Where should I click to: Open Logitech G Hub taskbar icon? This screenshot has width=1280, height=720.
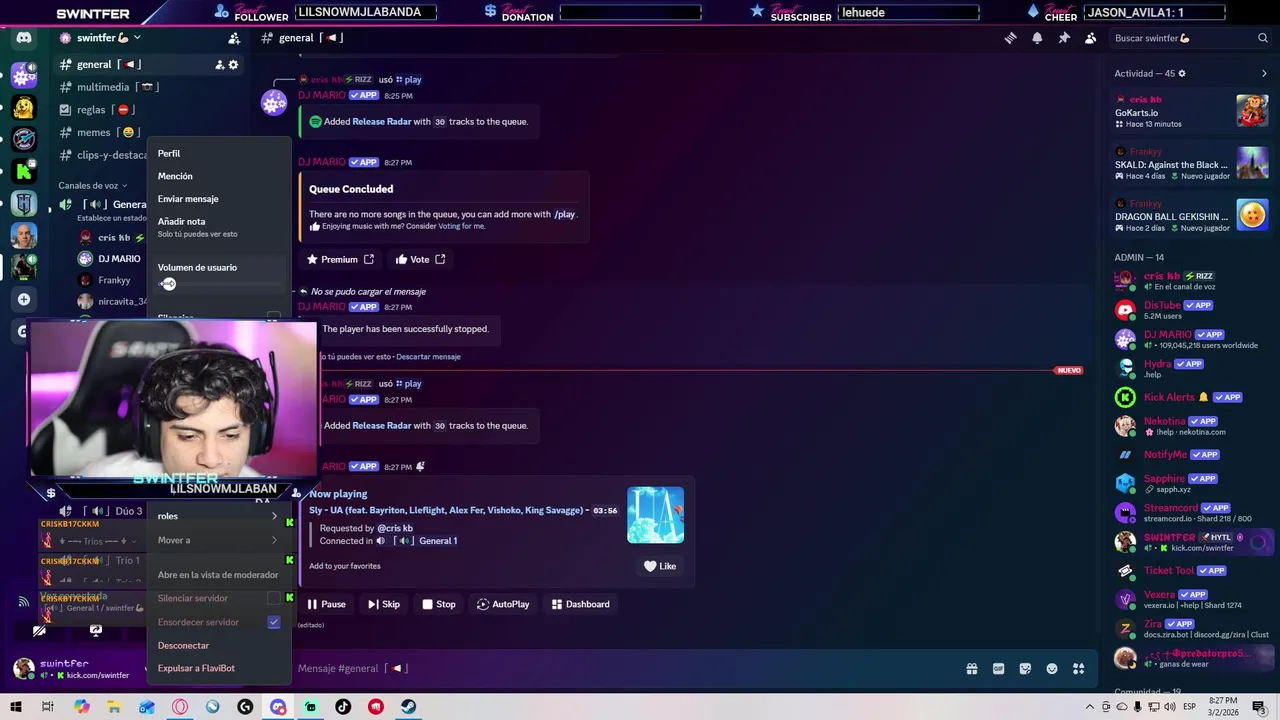(245, 707)
